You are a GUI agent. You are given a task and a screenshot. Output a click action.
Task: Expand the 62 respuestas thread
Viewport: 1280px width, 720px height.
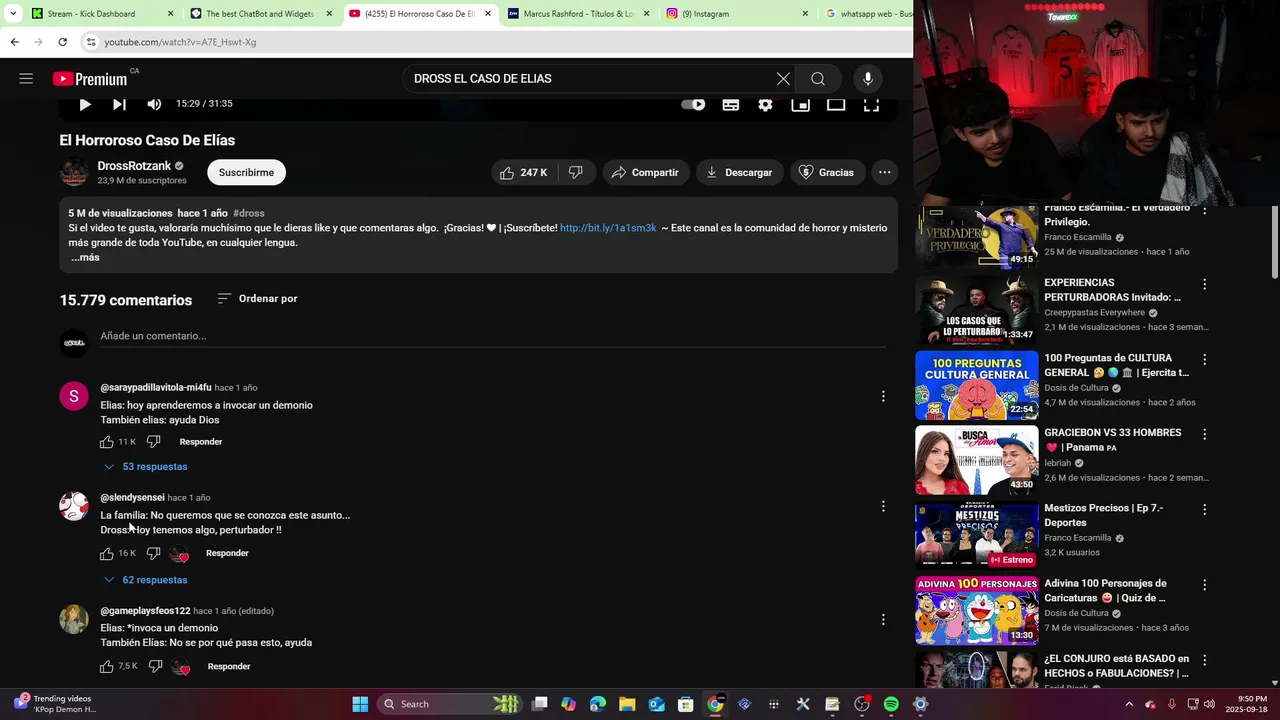tap(146, 580)
